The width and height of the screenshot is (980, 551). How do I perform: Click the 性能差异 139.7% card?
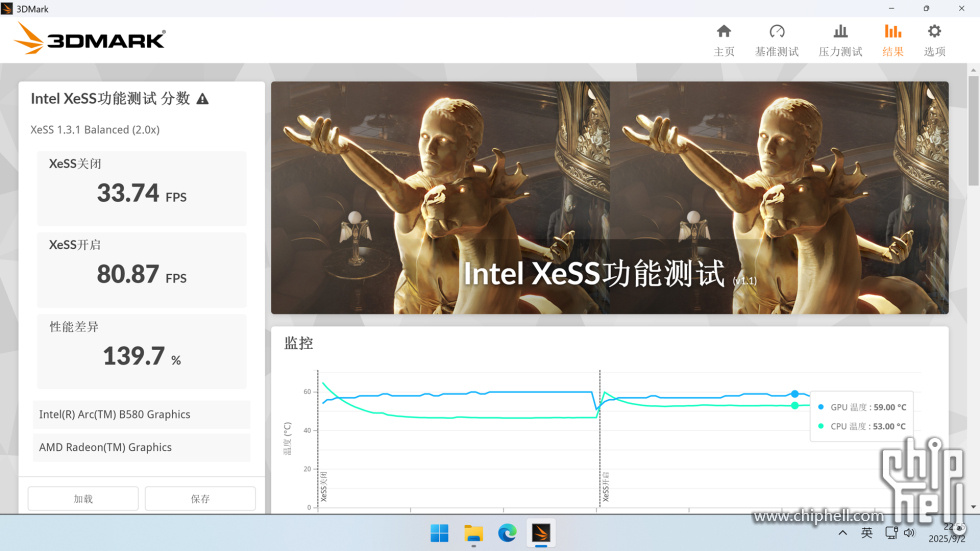pos(141,351)
